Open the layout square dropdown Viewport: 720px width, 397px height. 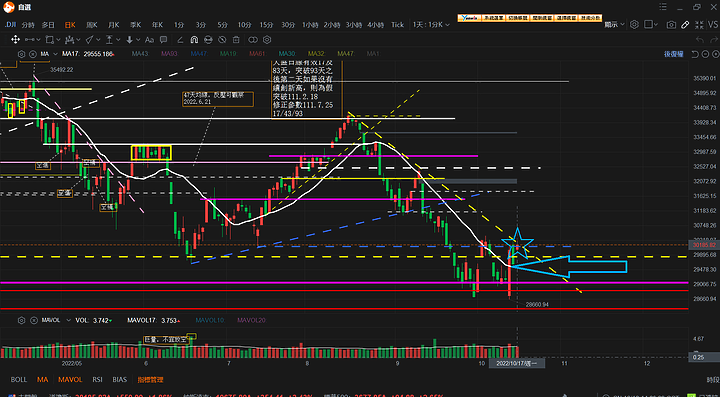(651, 24)
